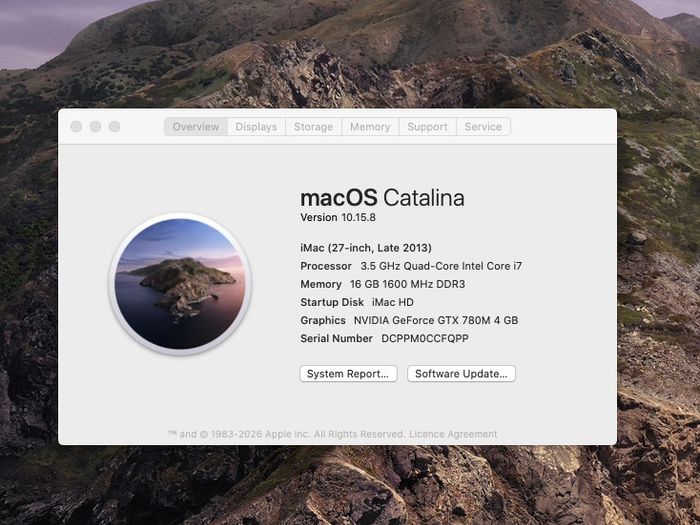
Task: Select the serial number DCPPM0CCFQPP
Action: pos(425,338)
